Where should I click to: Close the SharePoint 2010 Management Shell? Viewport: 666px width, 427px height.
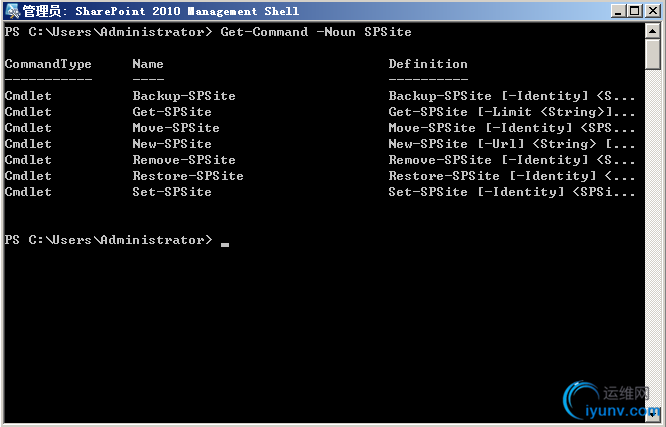[x=652, y=10]
